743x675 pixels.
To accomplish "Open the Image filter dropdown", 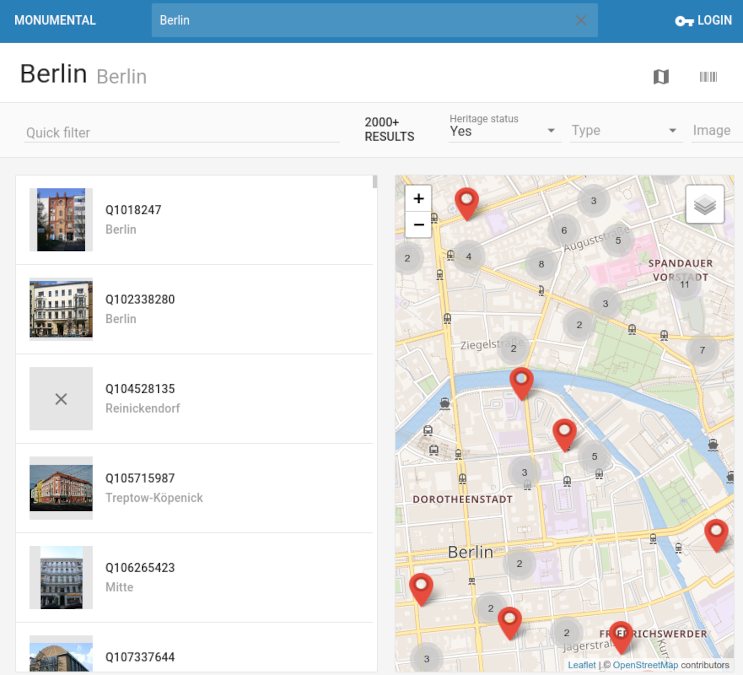I will 714,131.
